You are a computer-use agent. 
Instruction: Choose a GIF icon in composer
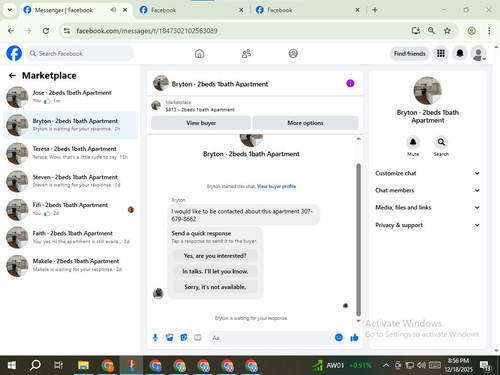(198, 338)
